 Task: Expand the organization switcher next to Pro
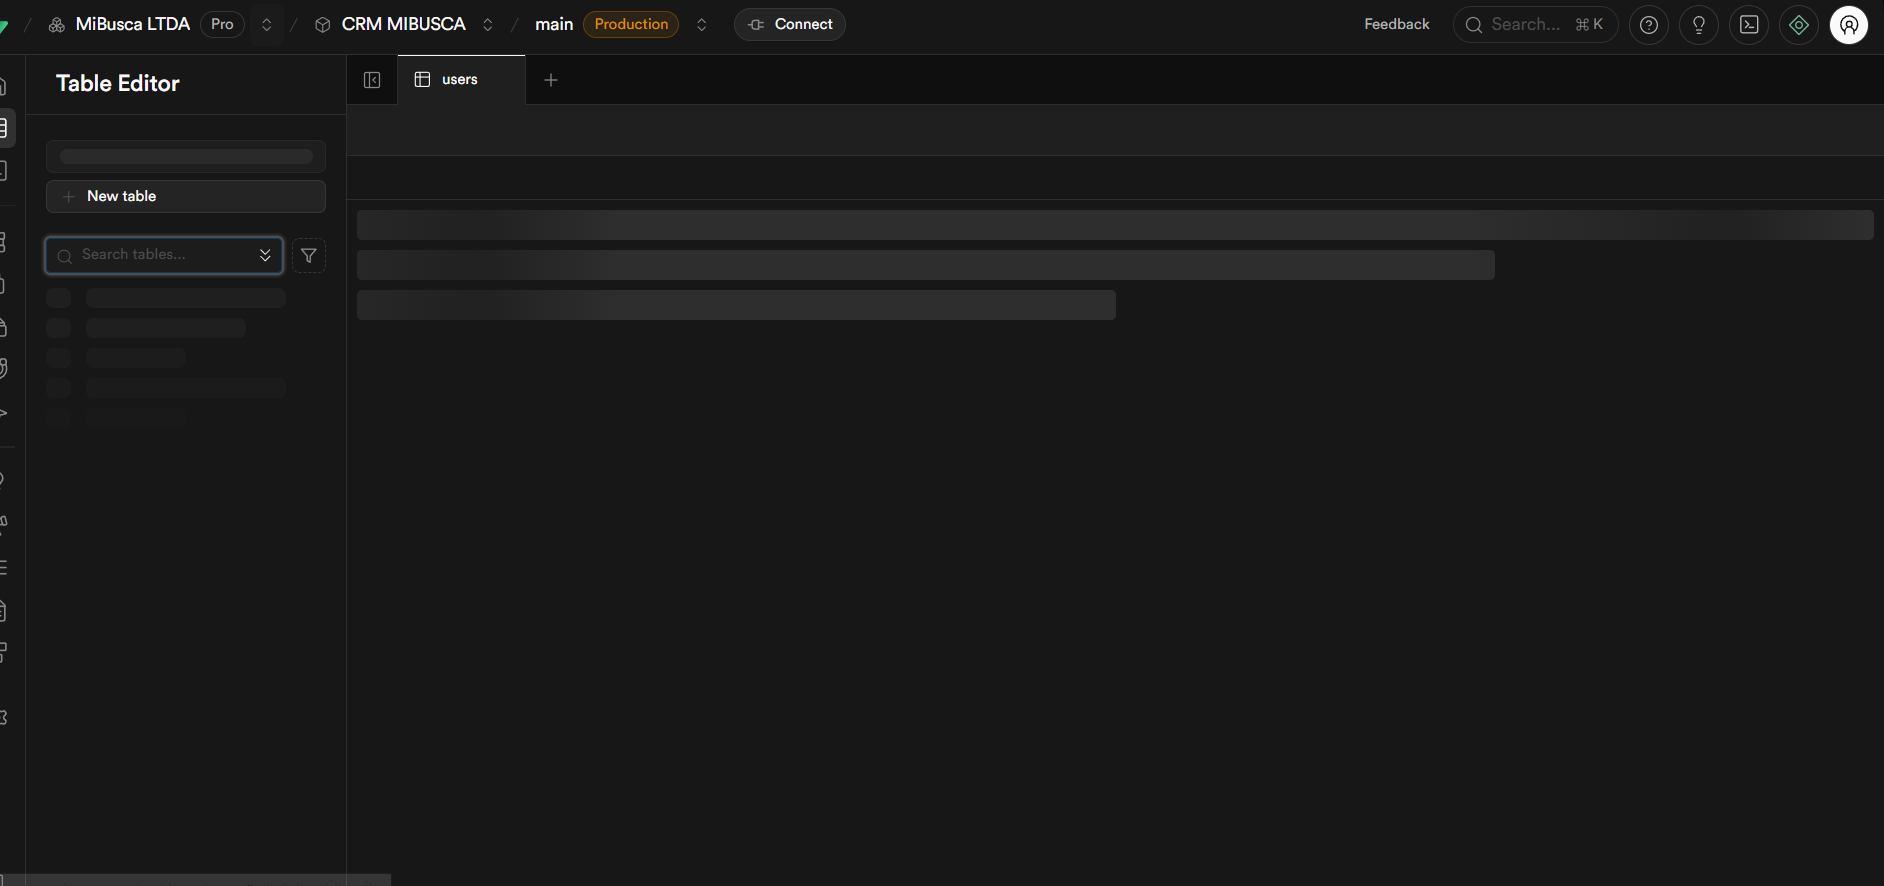tap(267, 25)
